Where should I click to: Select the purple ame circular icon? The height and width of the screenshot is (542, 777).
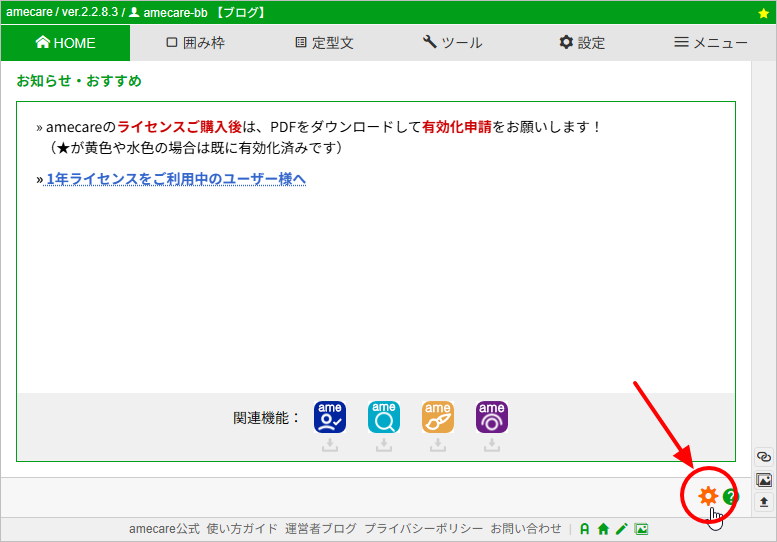[492, 416]
